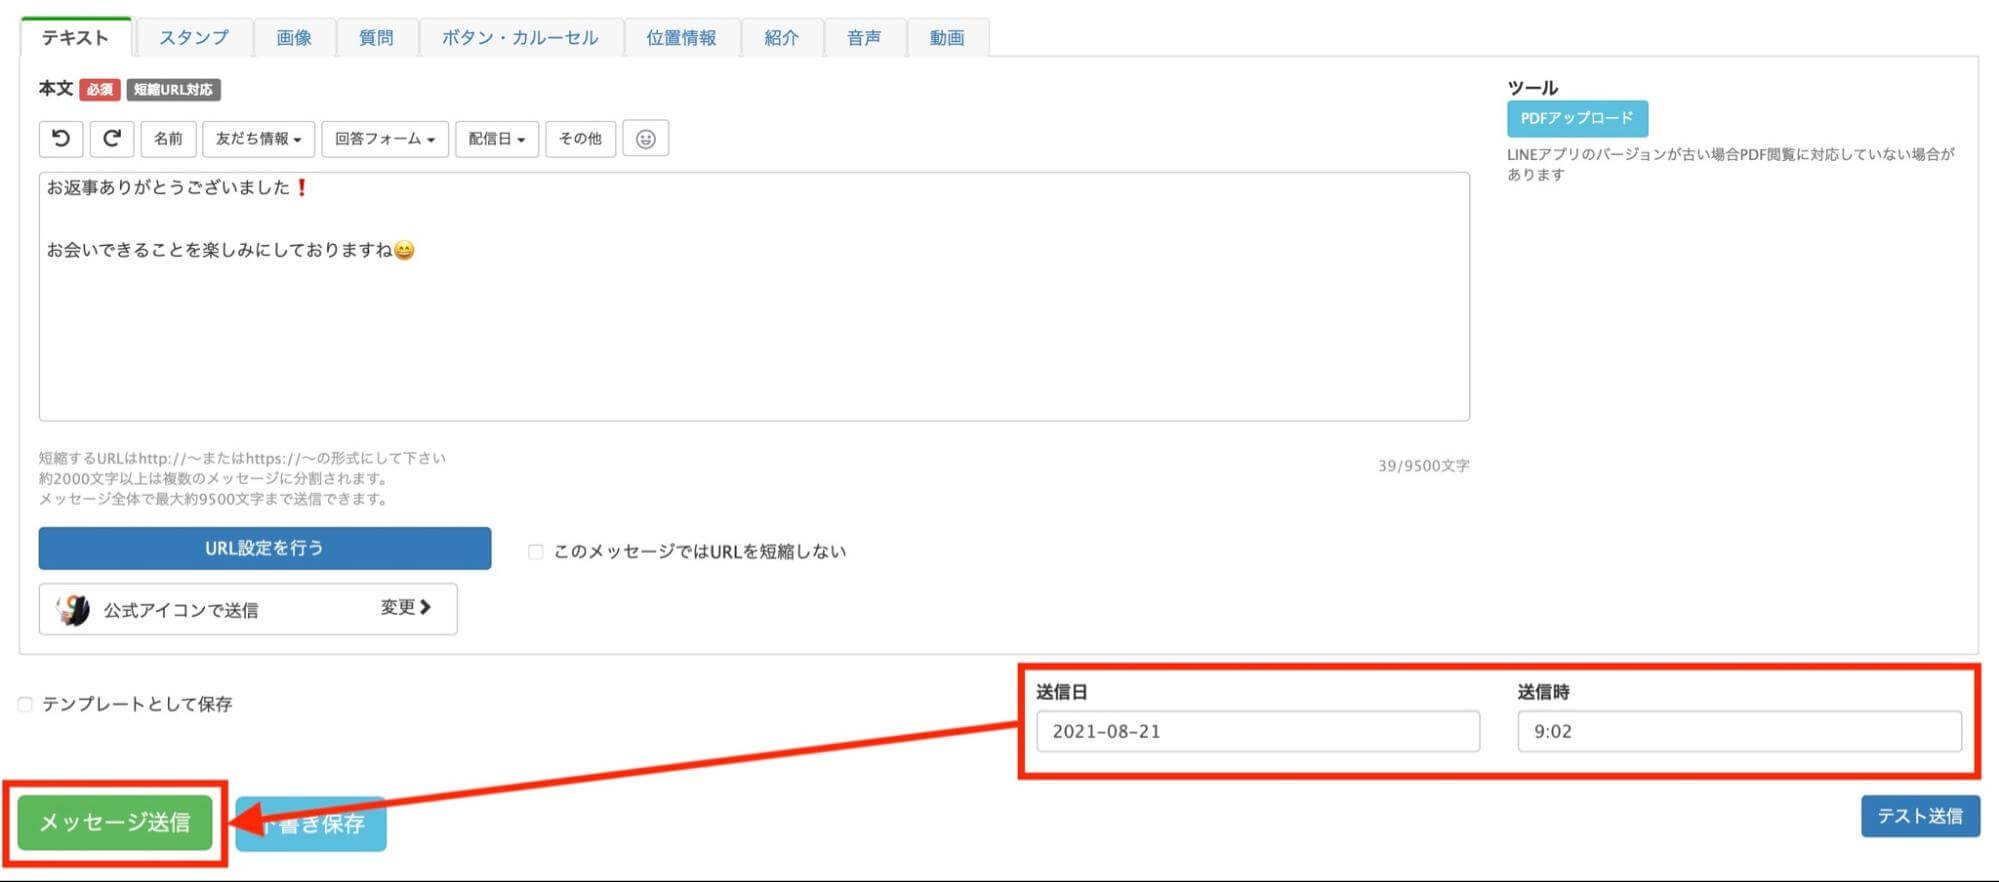The width and height of the screenshot is (1999, 882).
Task: Select the ボタン・カルーセル tab
Action: pyautogui.click(x=520, y=38)
